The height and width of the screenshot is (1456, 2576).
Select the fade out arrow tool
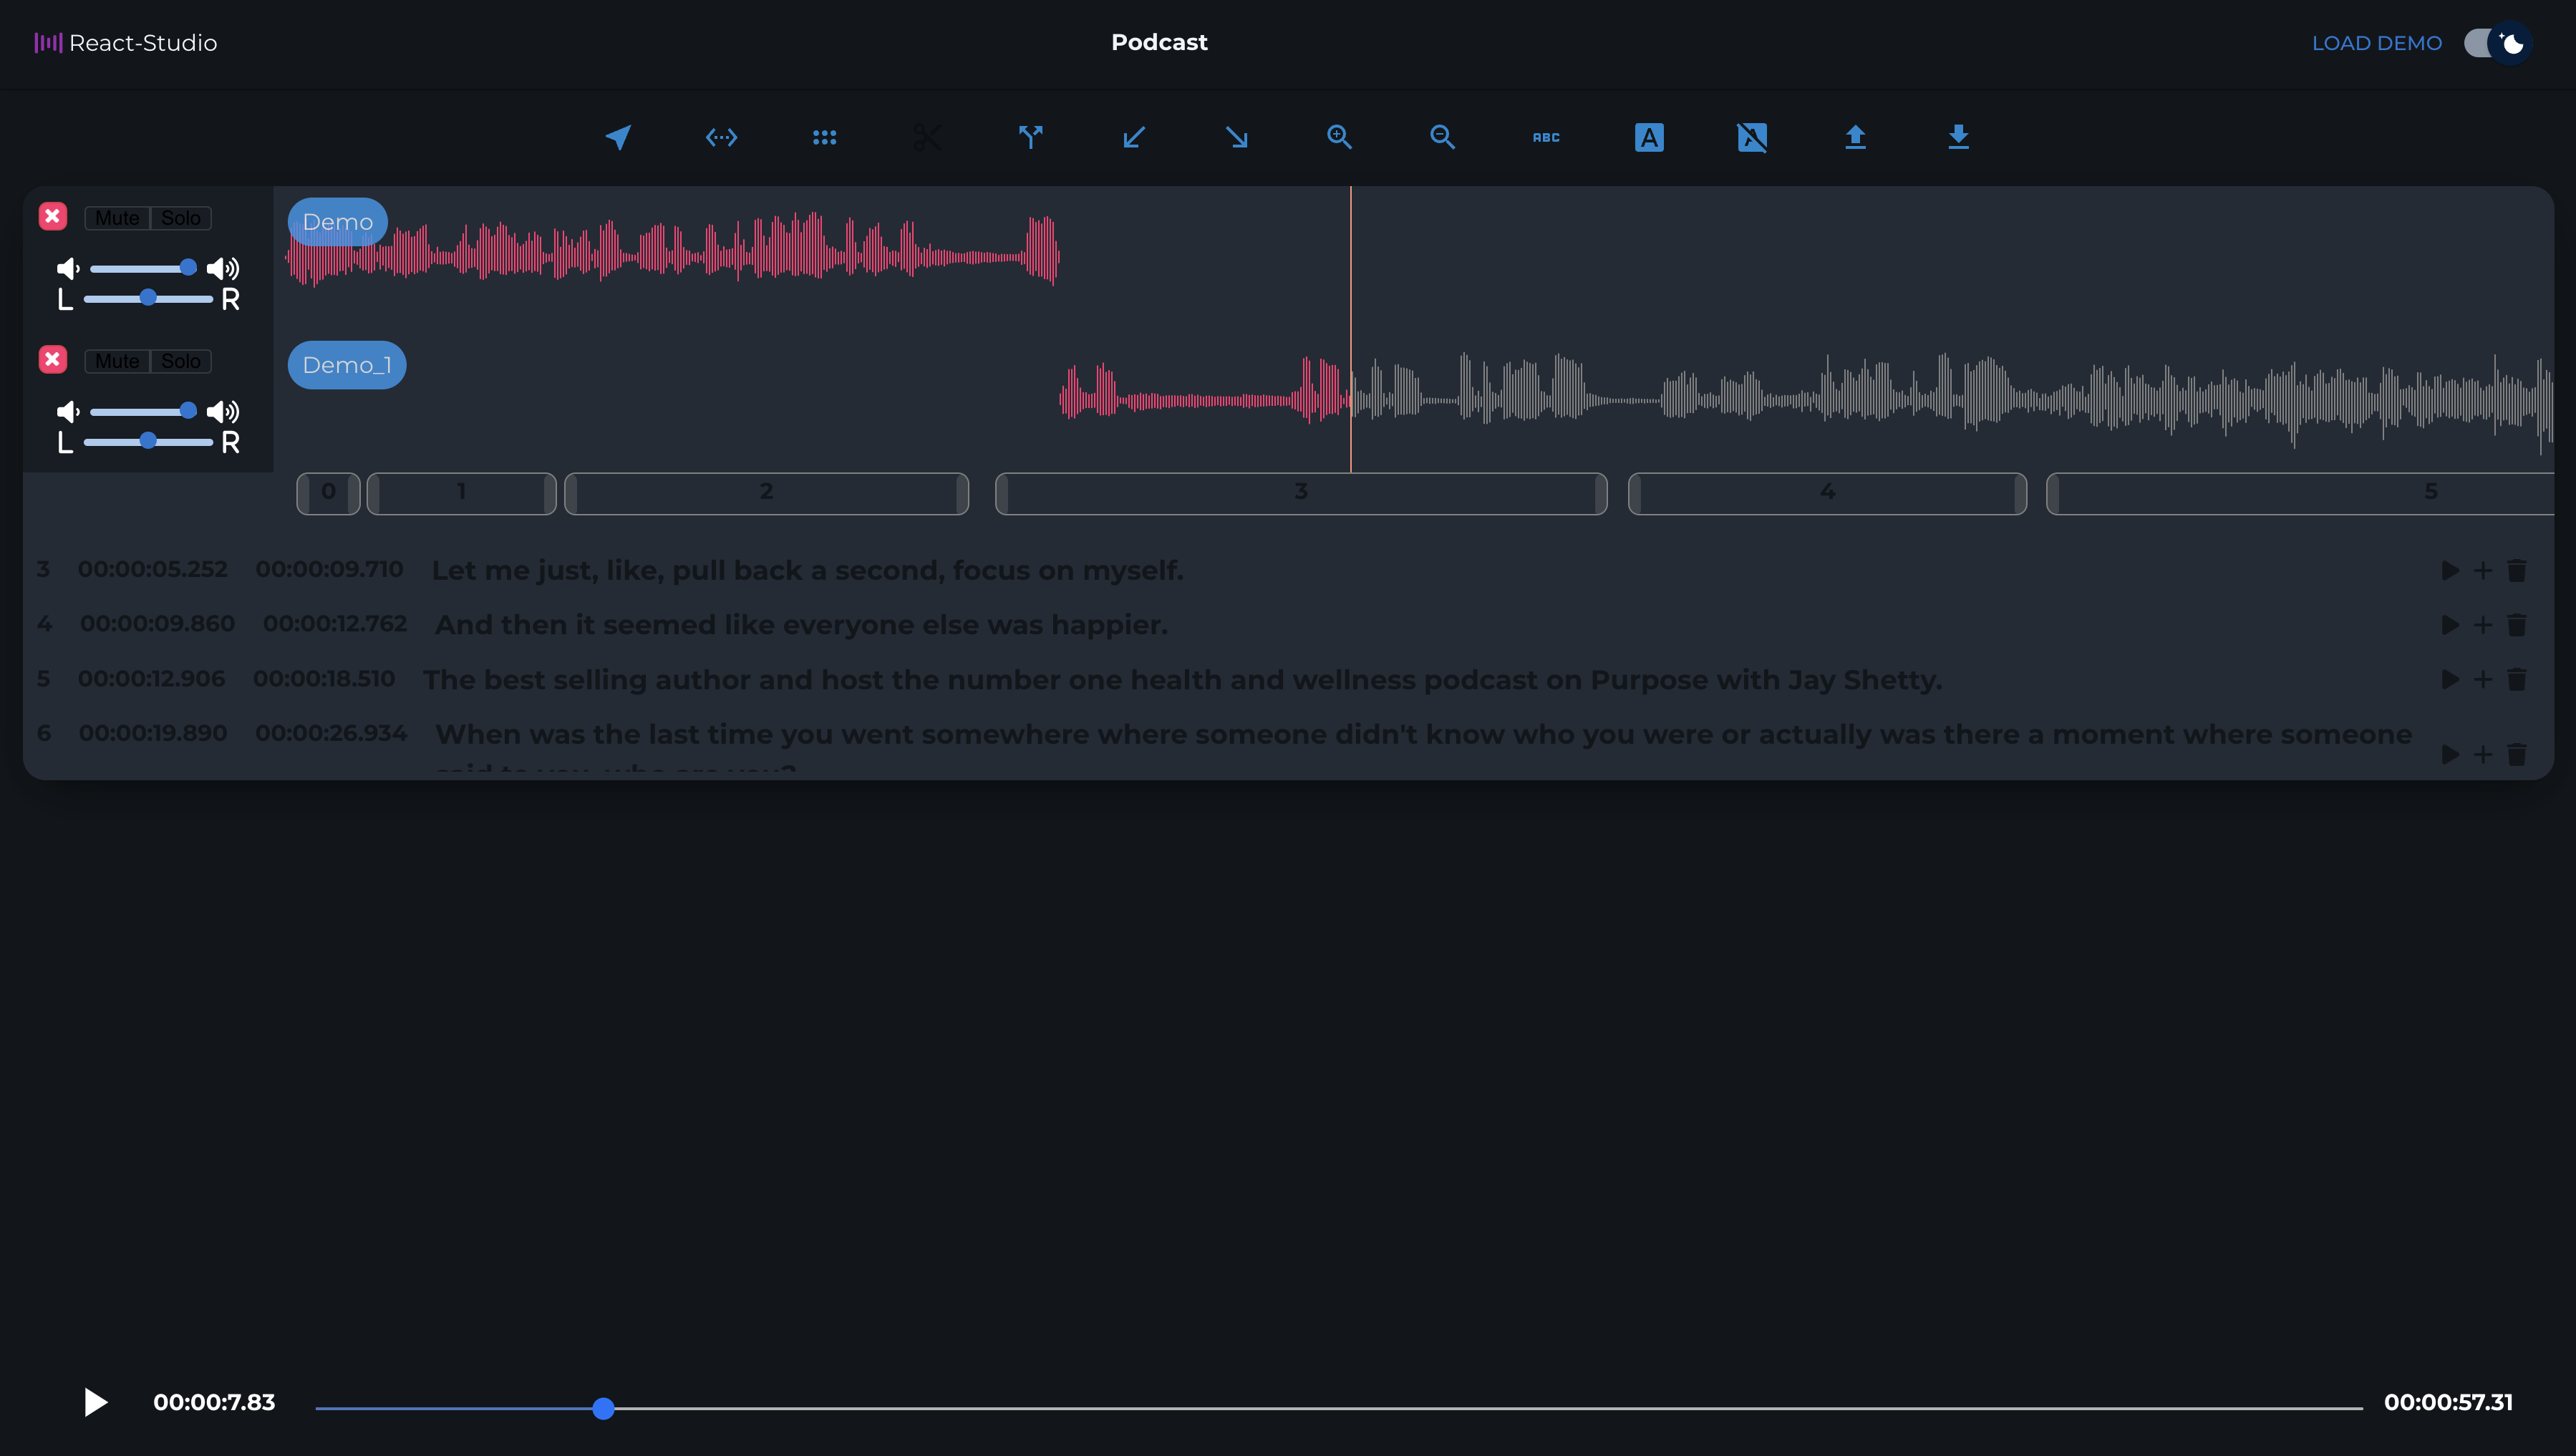click(x=1237, y=137)
